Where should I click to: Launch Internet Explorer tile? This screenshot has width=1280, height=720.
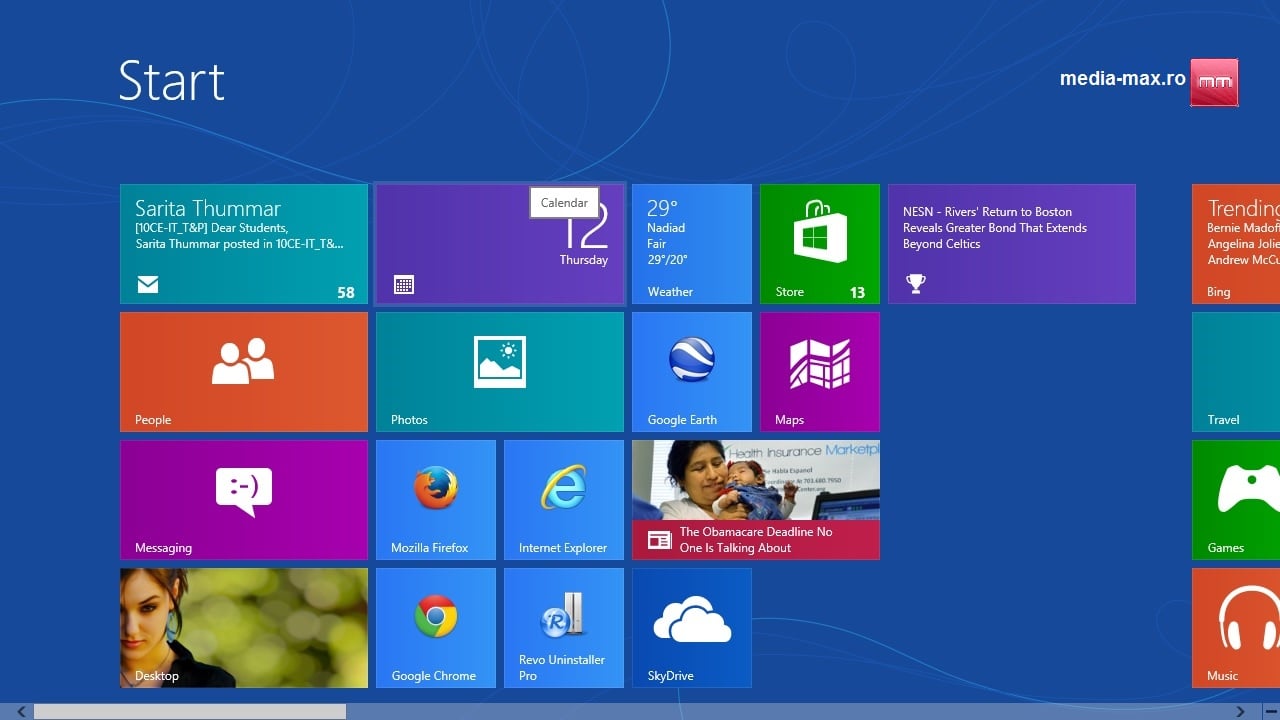[x=564, y=500]
